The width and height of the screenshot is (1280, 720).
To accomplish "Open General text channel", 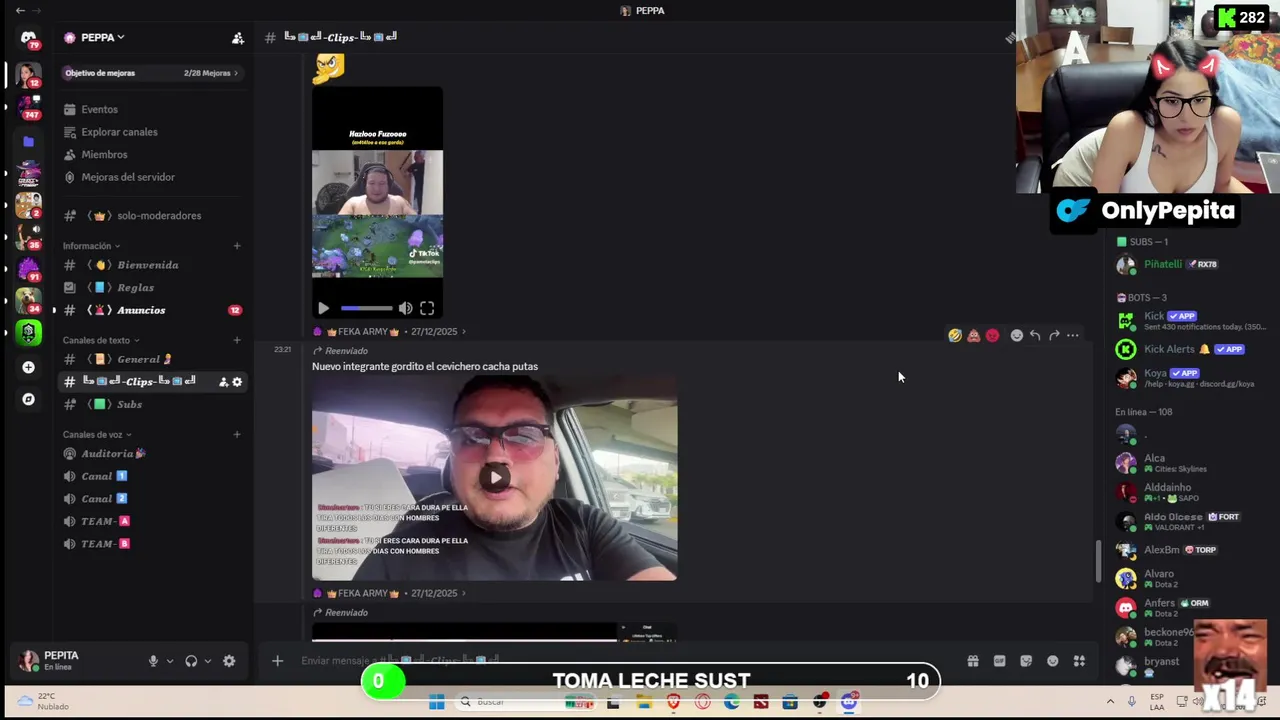I will pyautogui.click(x=151, y=359).
